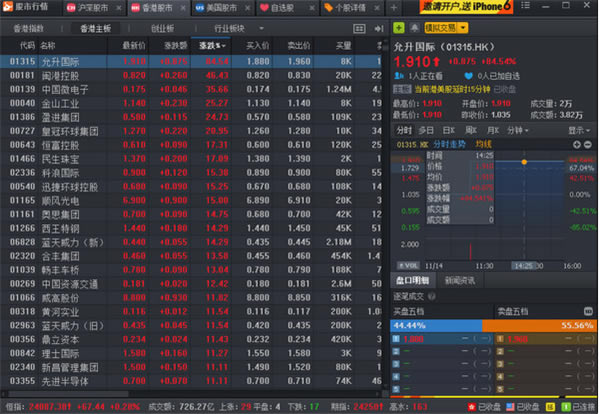This screenshot has height=414, width=600.
Task: Expand the 分钟 period dropdown
Action: coord(518,130)
